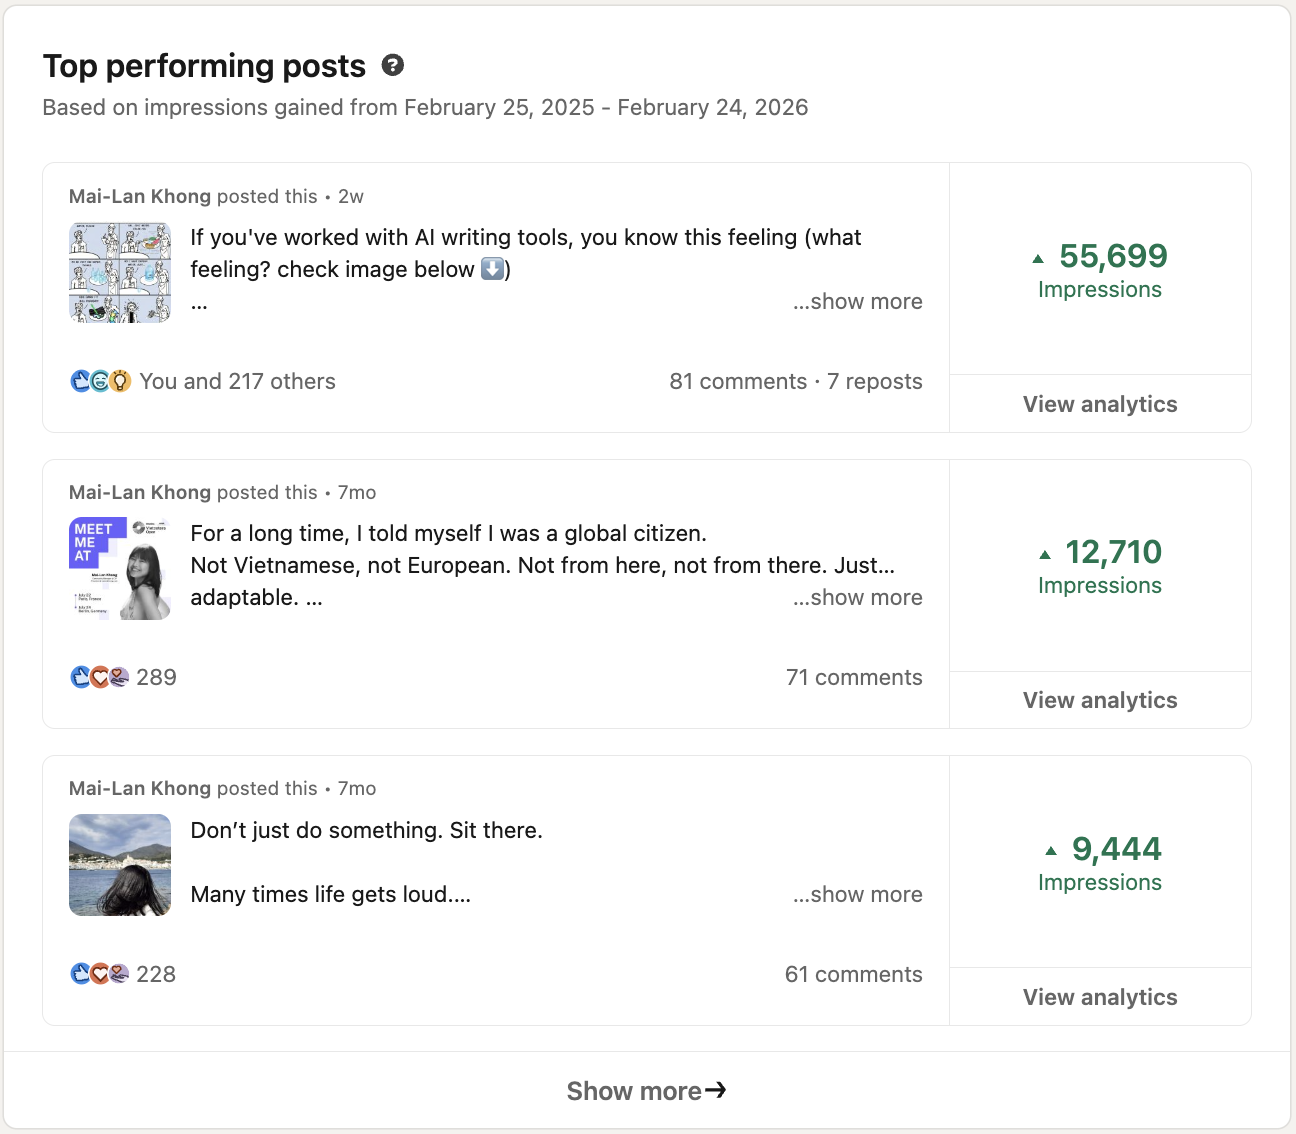Click the Like reaction icon on the third post

click(80, 973)
